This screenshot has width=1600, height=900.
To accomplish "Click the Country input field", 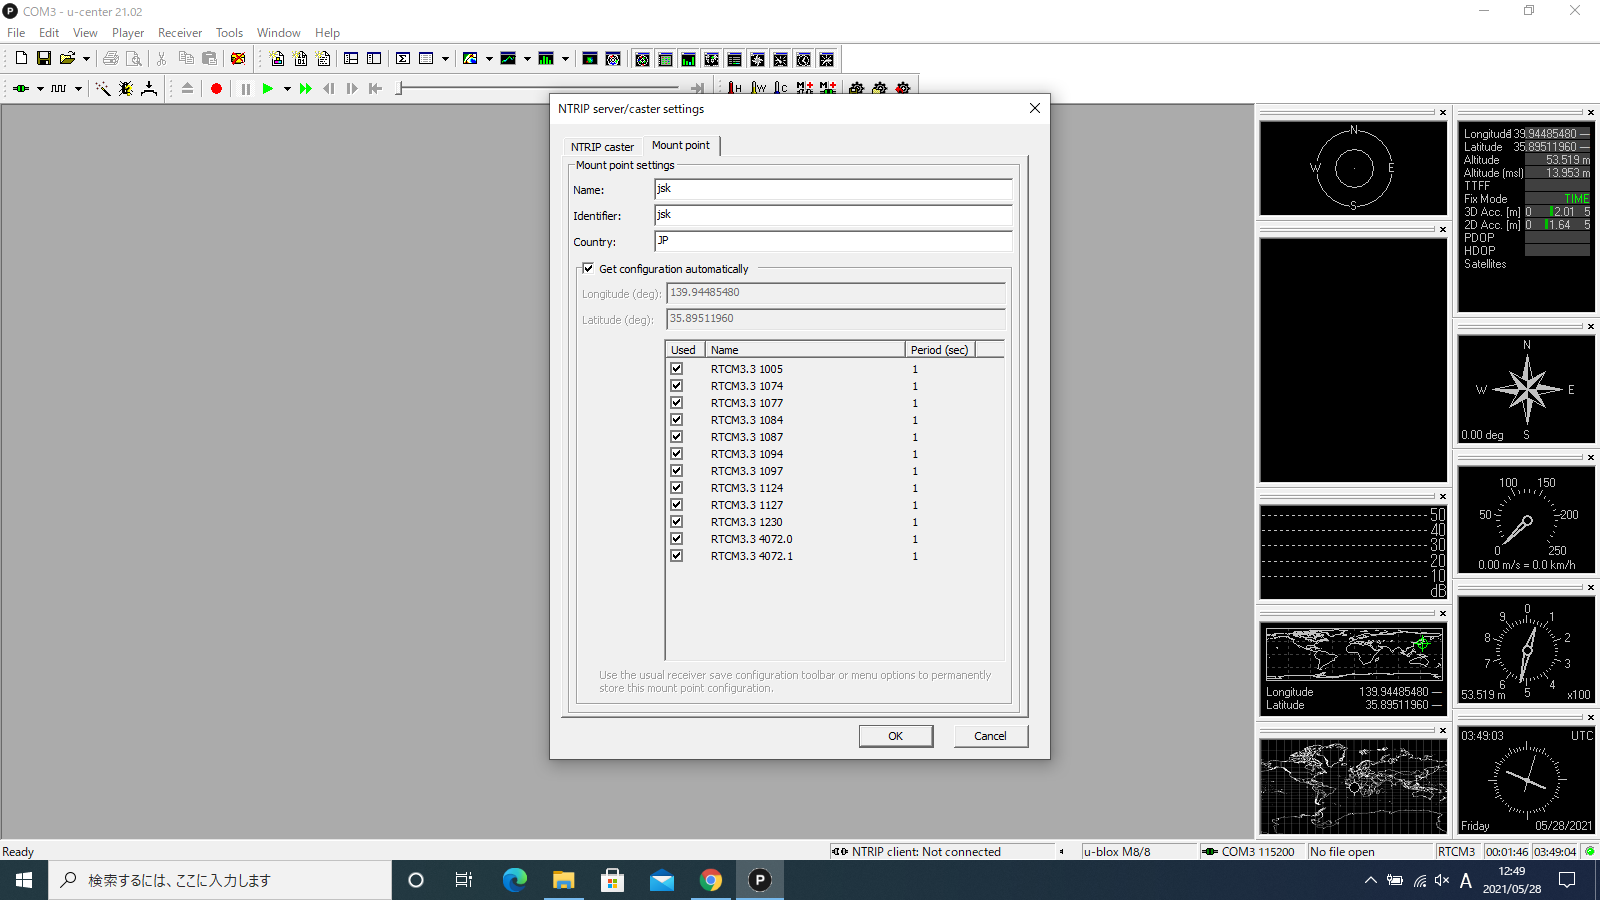I will pyautogui.click(x=833, y=241).
